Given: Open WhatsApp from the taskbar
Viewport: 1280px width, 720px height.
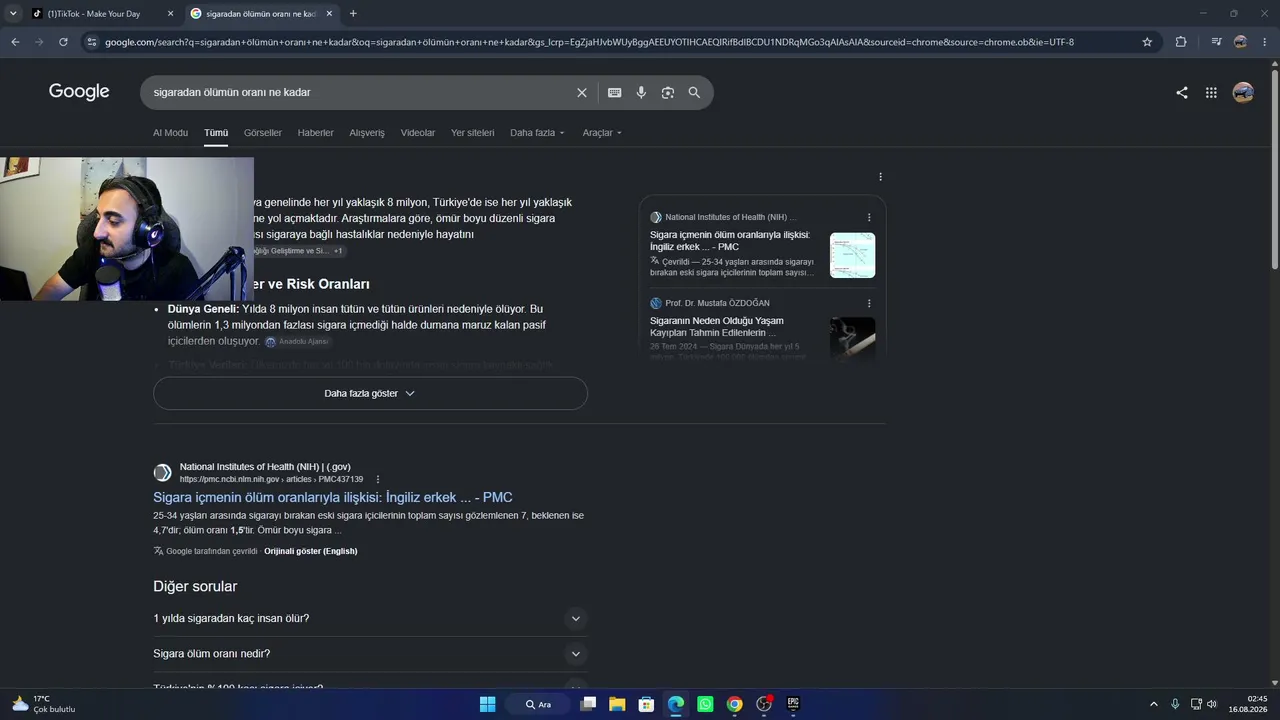Looking at the screenshot, I should [x=705, y=704].
